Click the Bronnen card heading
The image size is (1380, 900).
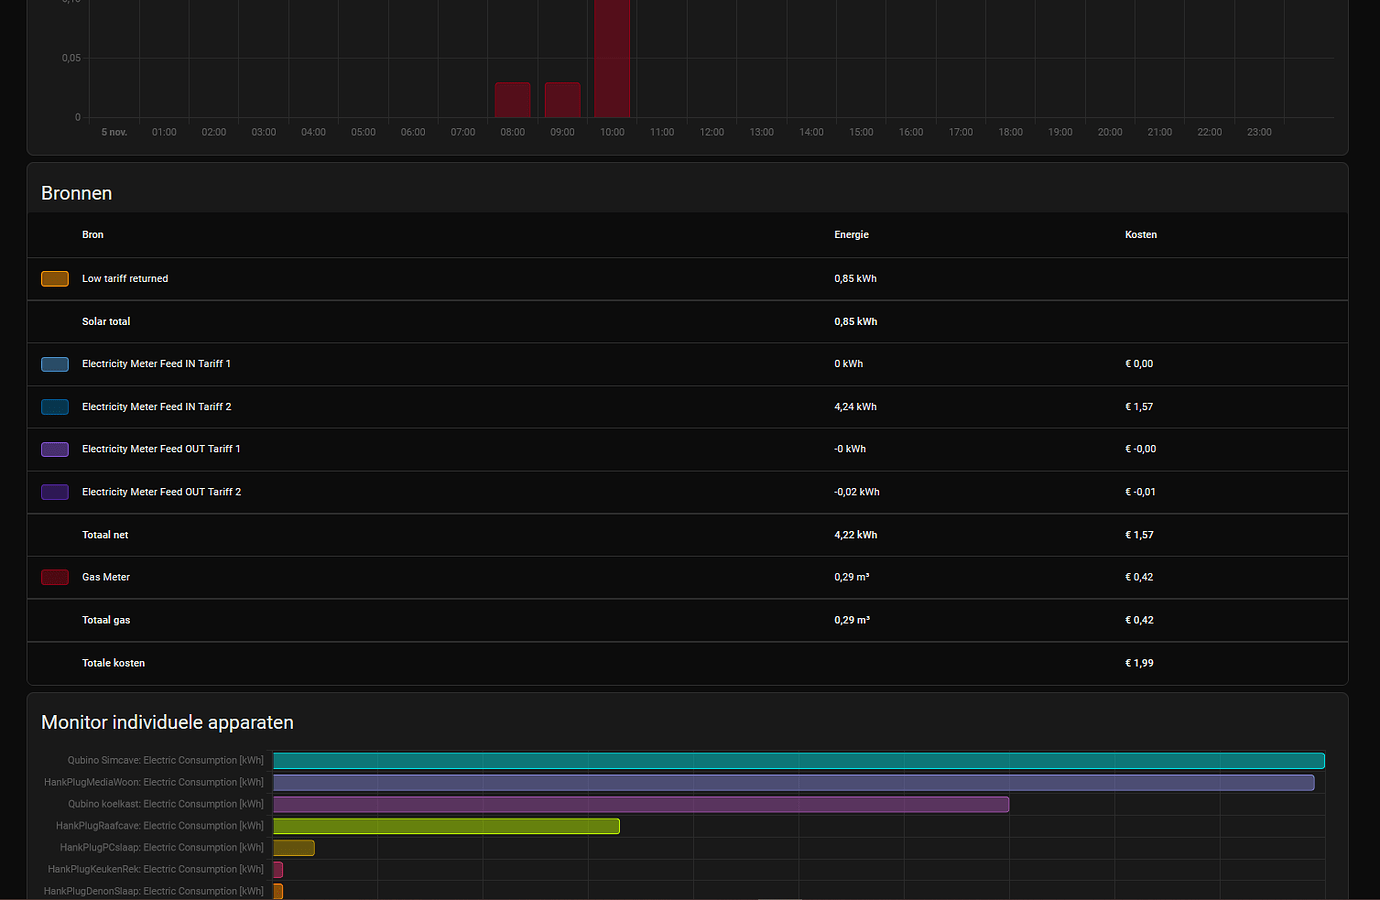point(77,193)
